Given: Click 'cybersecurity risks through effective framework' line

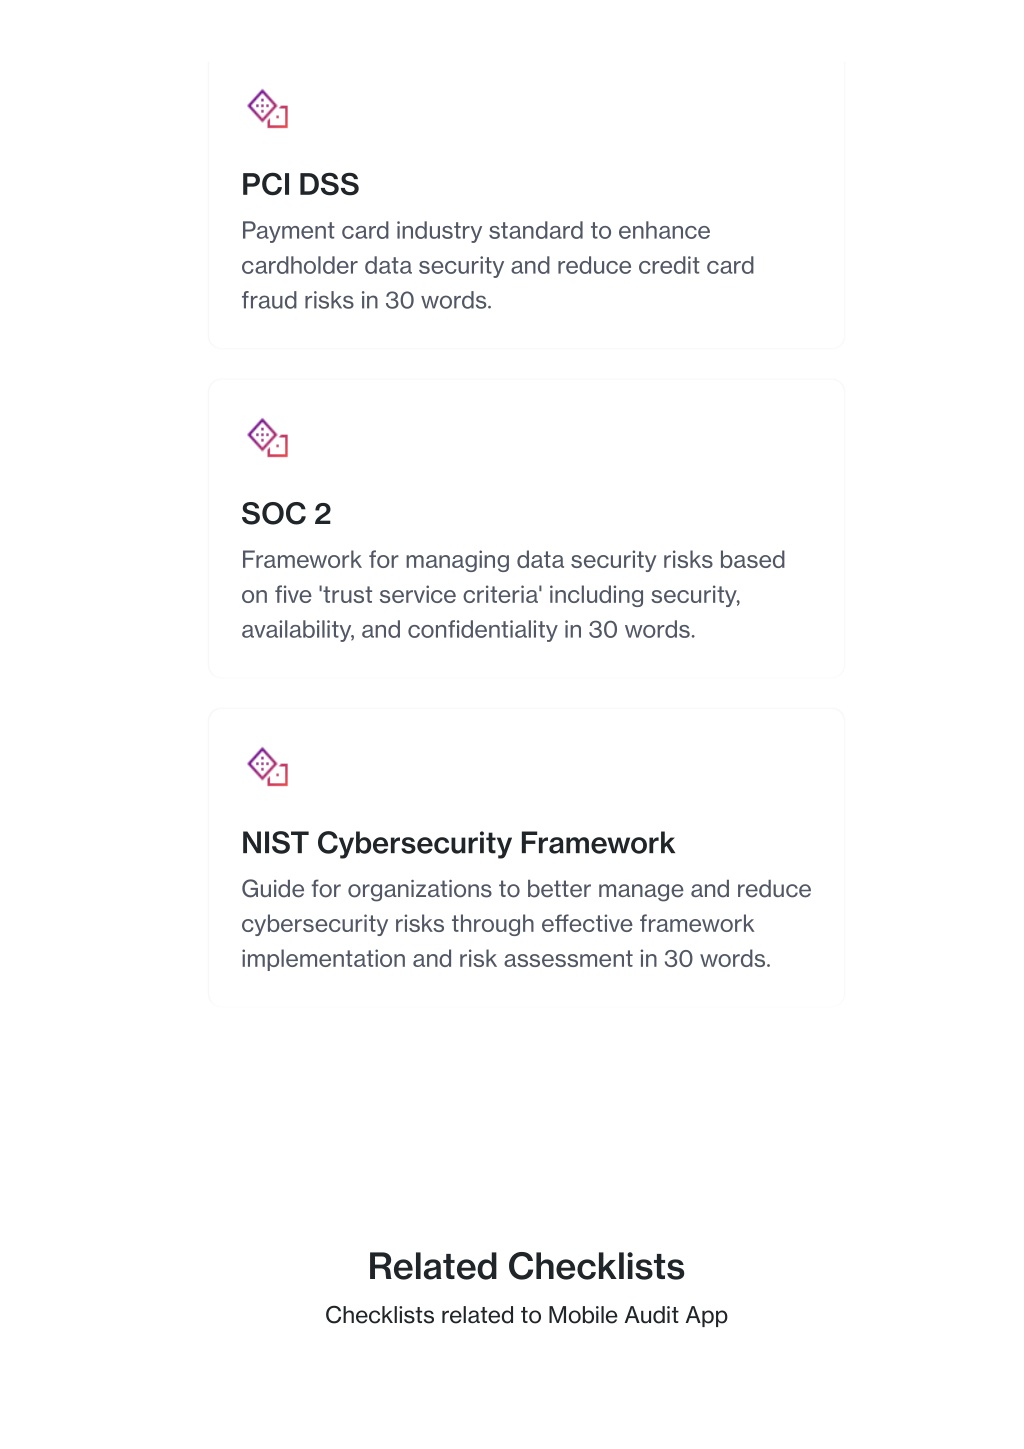Looking at the screenshot, I should tap(498, 924).
